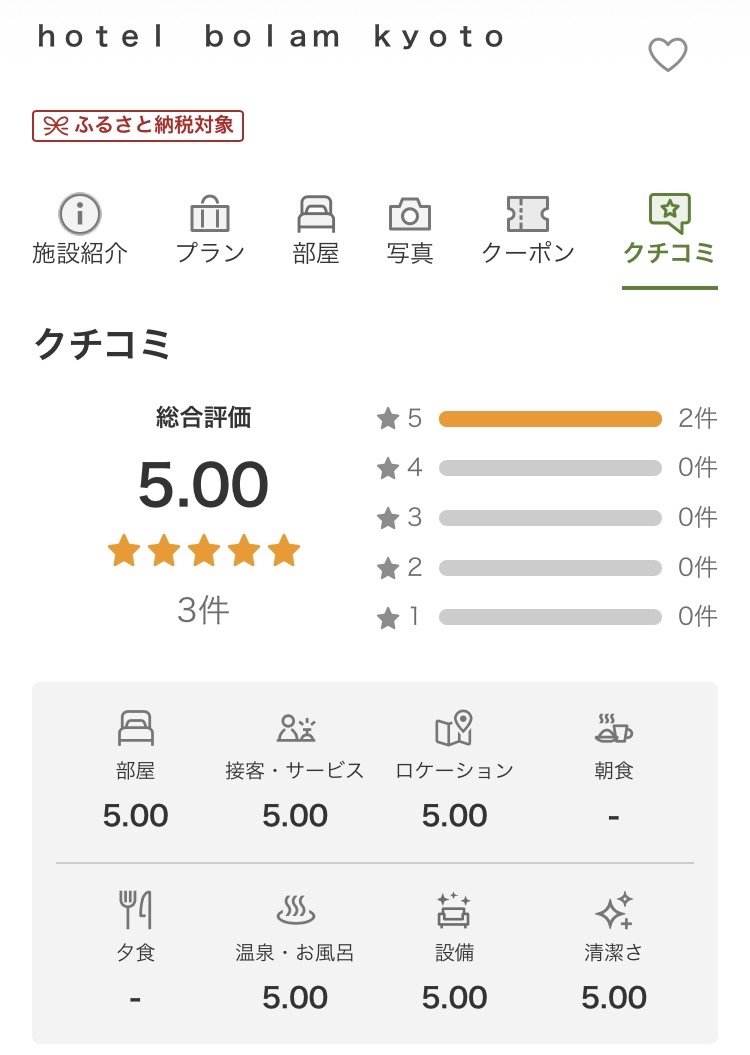This screenshot has height=1055, width=750.
Task: Click the 4-star rating bar
Action: tap(550, 468)
